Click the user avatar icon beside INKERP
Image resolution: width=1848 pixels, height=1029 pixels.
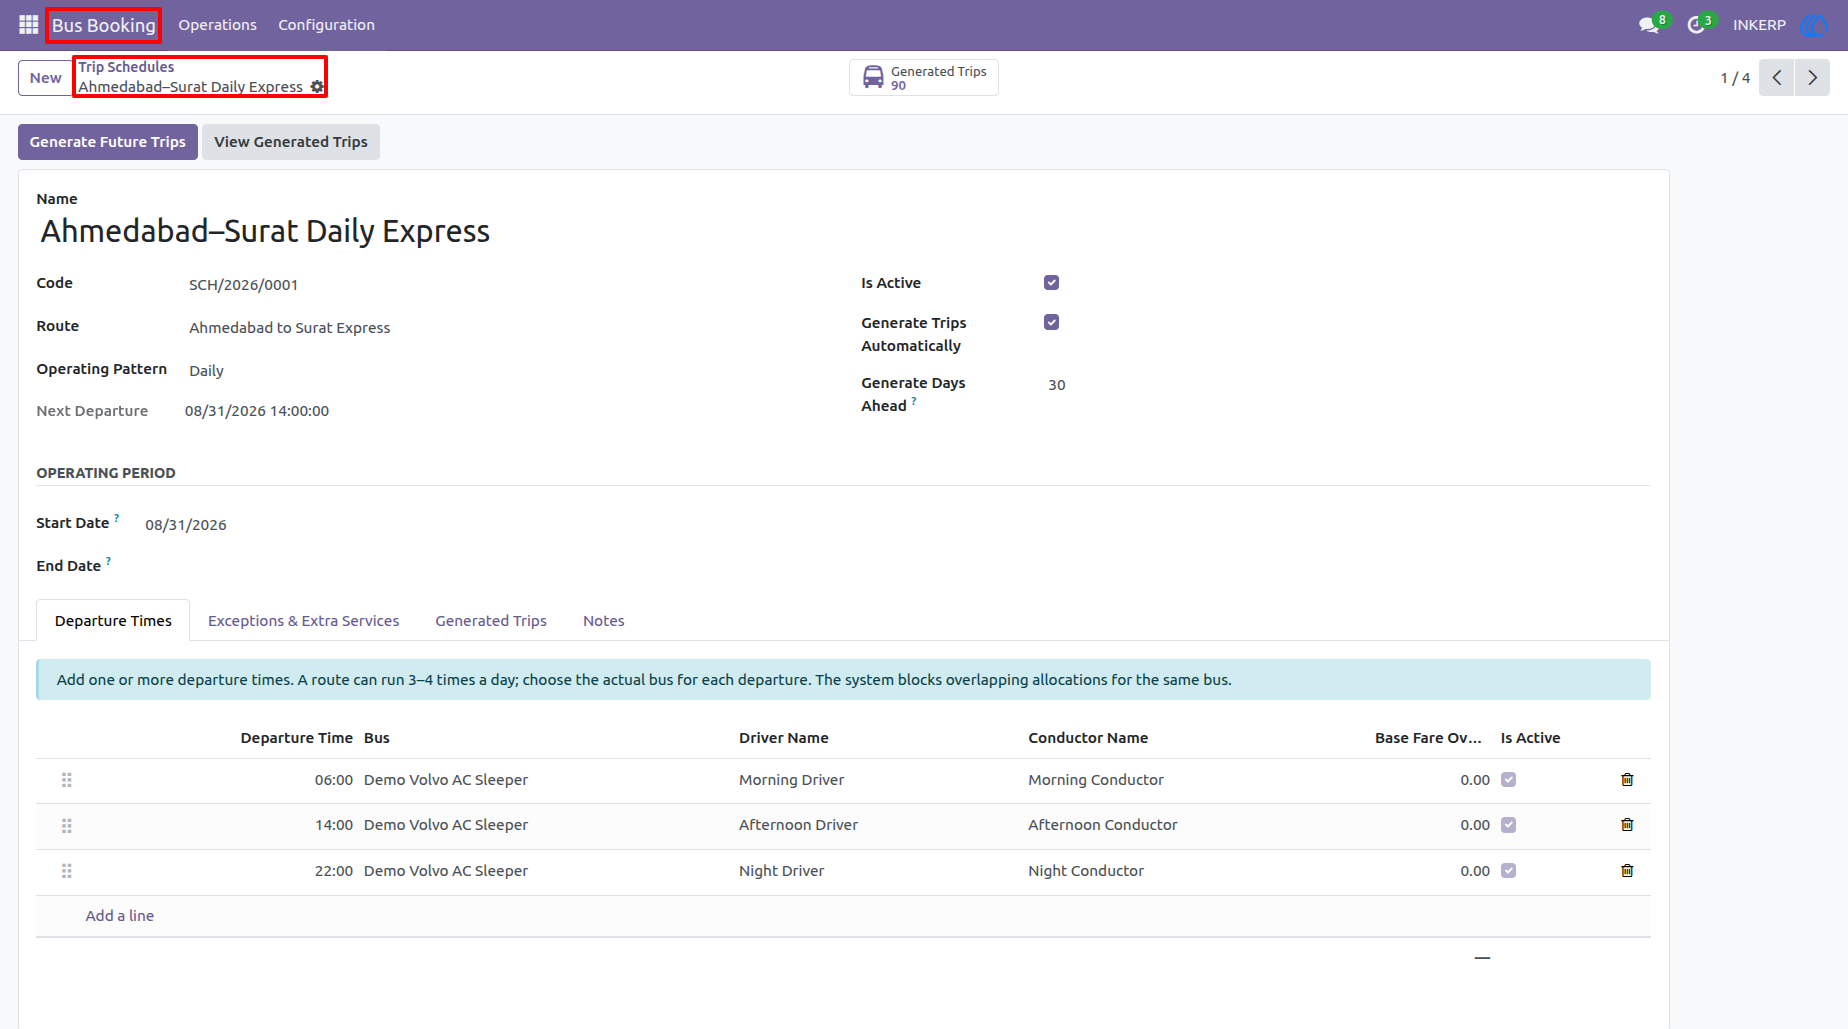click(x=1813, y=25)
